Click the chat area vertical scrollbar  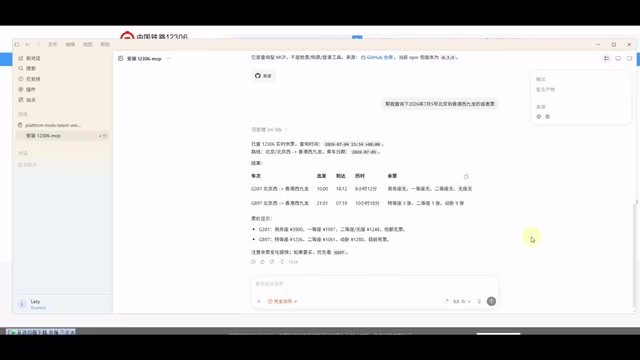point(634,257)
